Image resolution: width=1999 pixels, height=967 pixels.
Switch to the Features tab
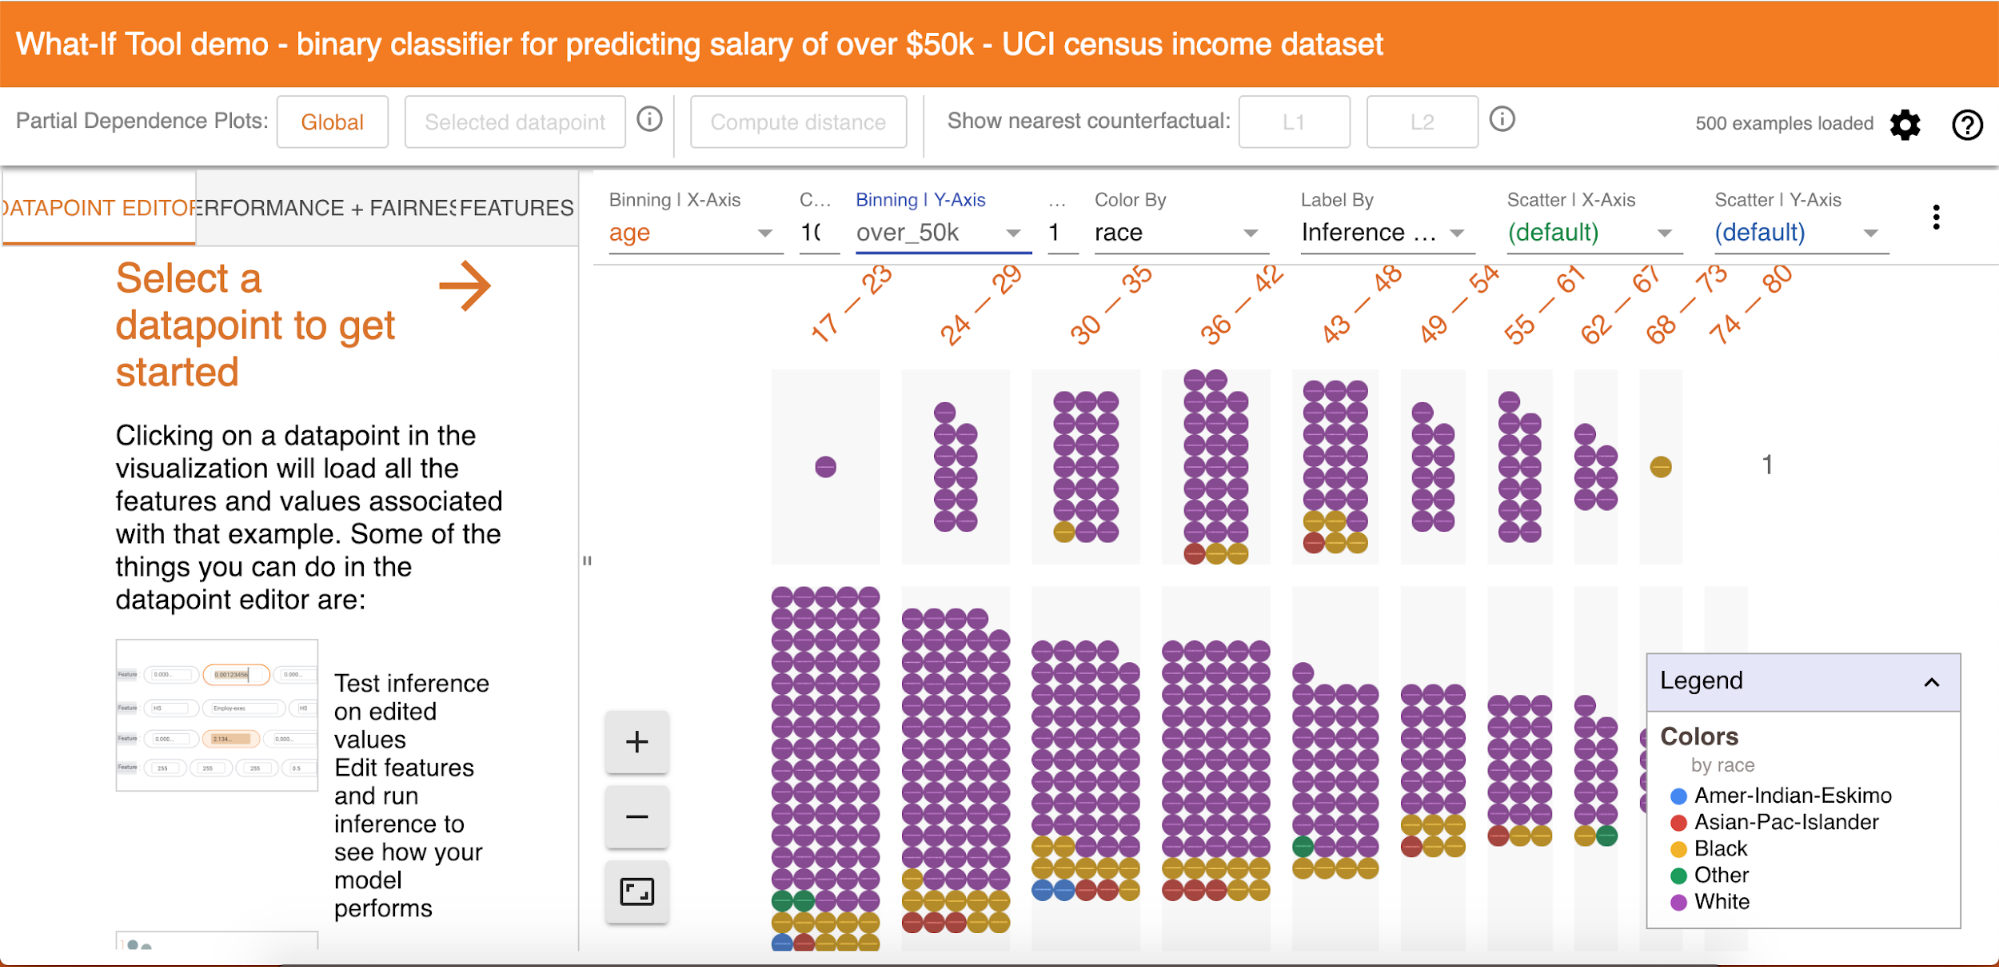[x=517, y=208]
